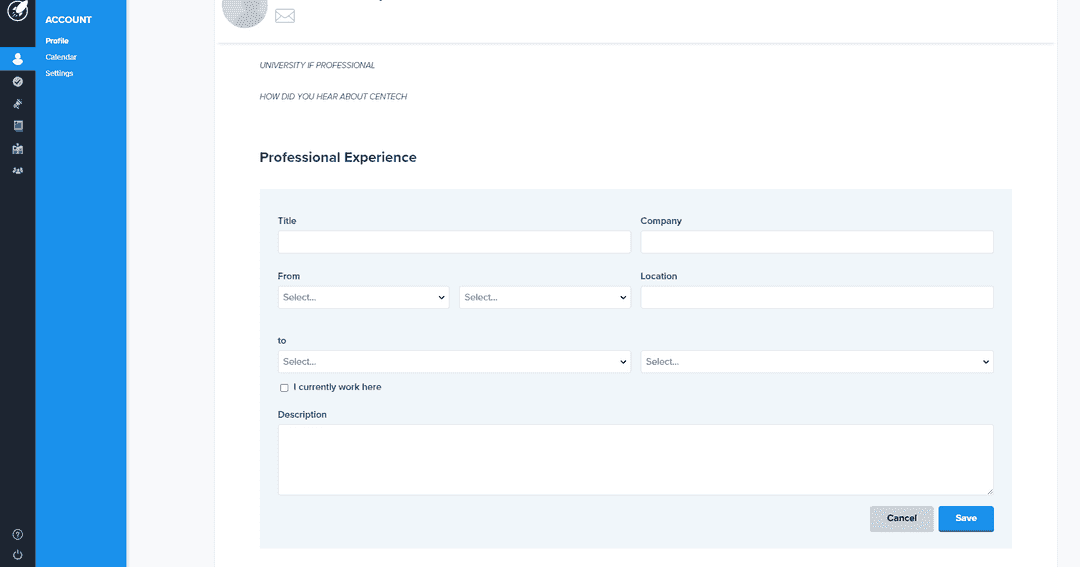
Task: Click the power logout icon
Action: click(17, 554)
